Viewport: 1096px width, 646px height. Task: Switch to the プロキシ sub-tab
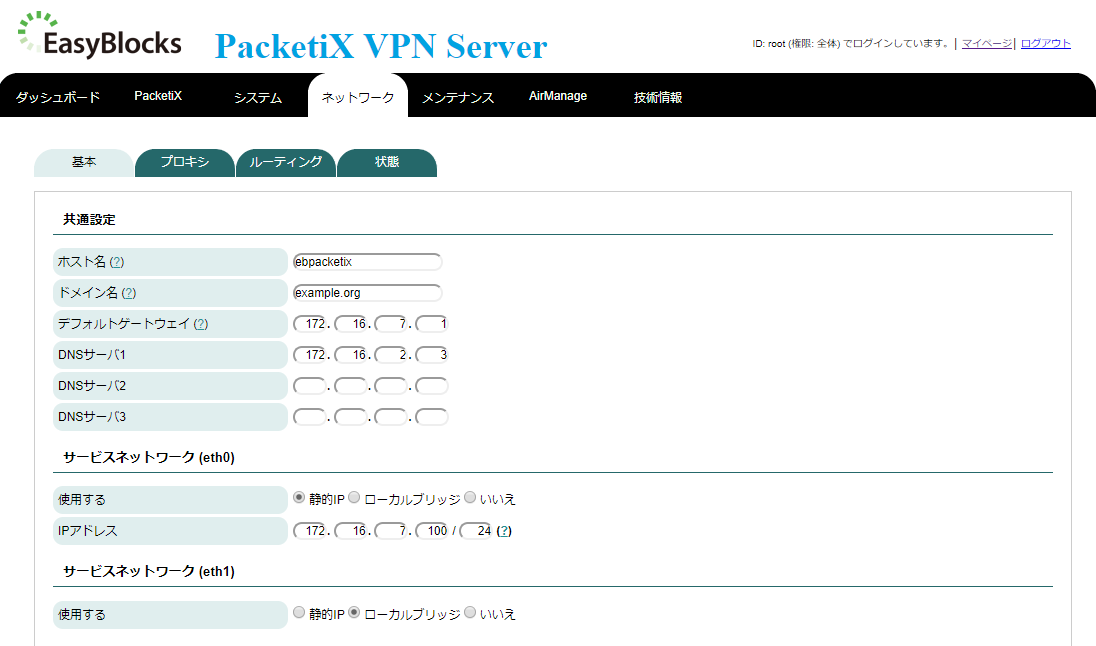(x=185, y=162)
